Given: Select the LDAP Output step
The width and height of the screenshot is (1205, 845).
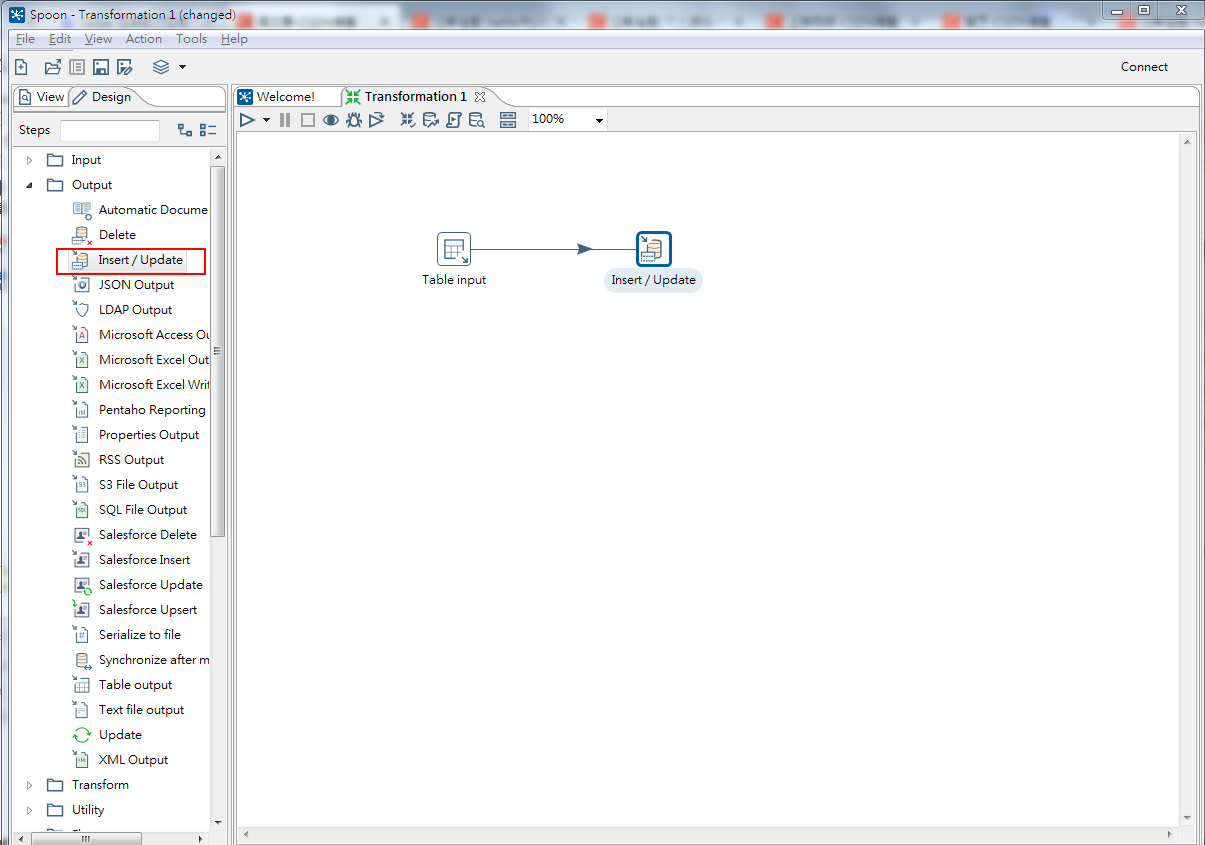Looking at the screenshot, I should [x=123, y=310].
